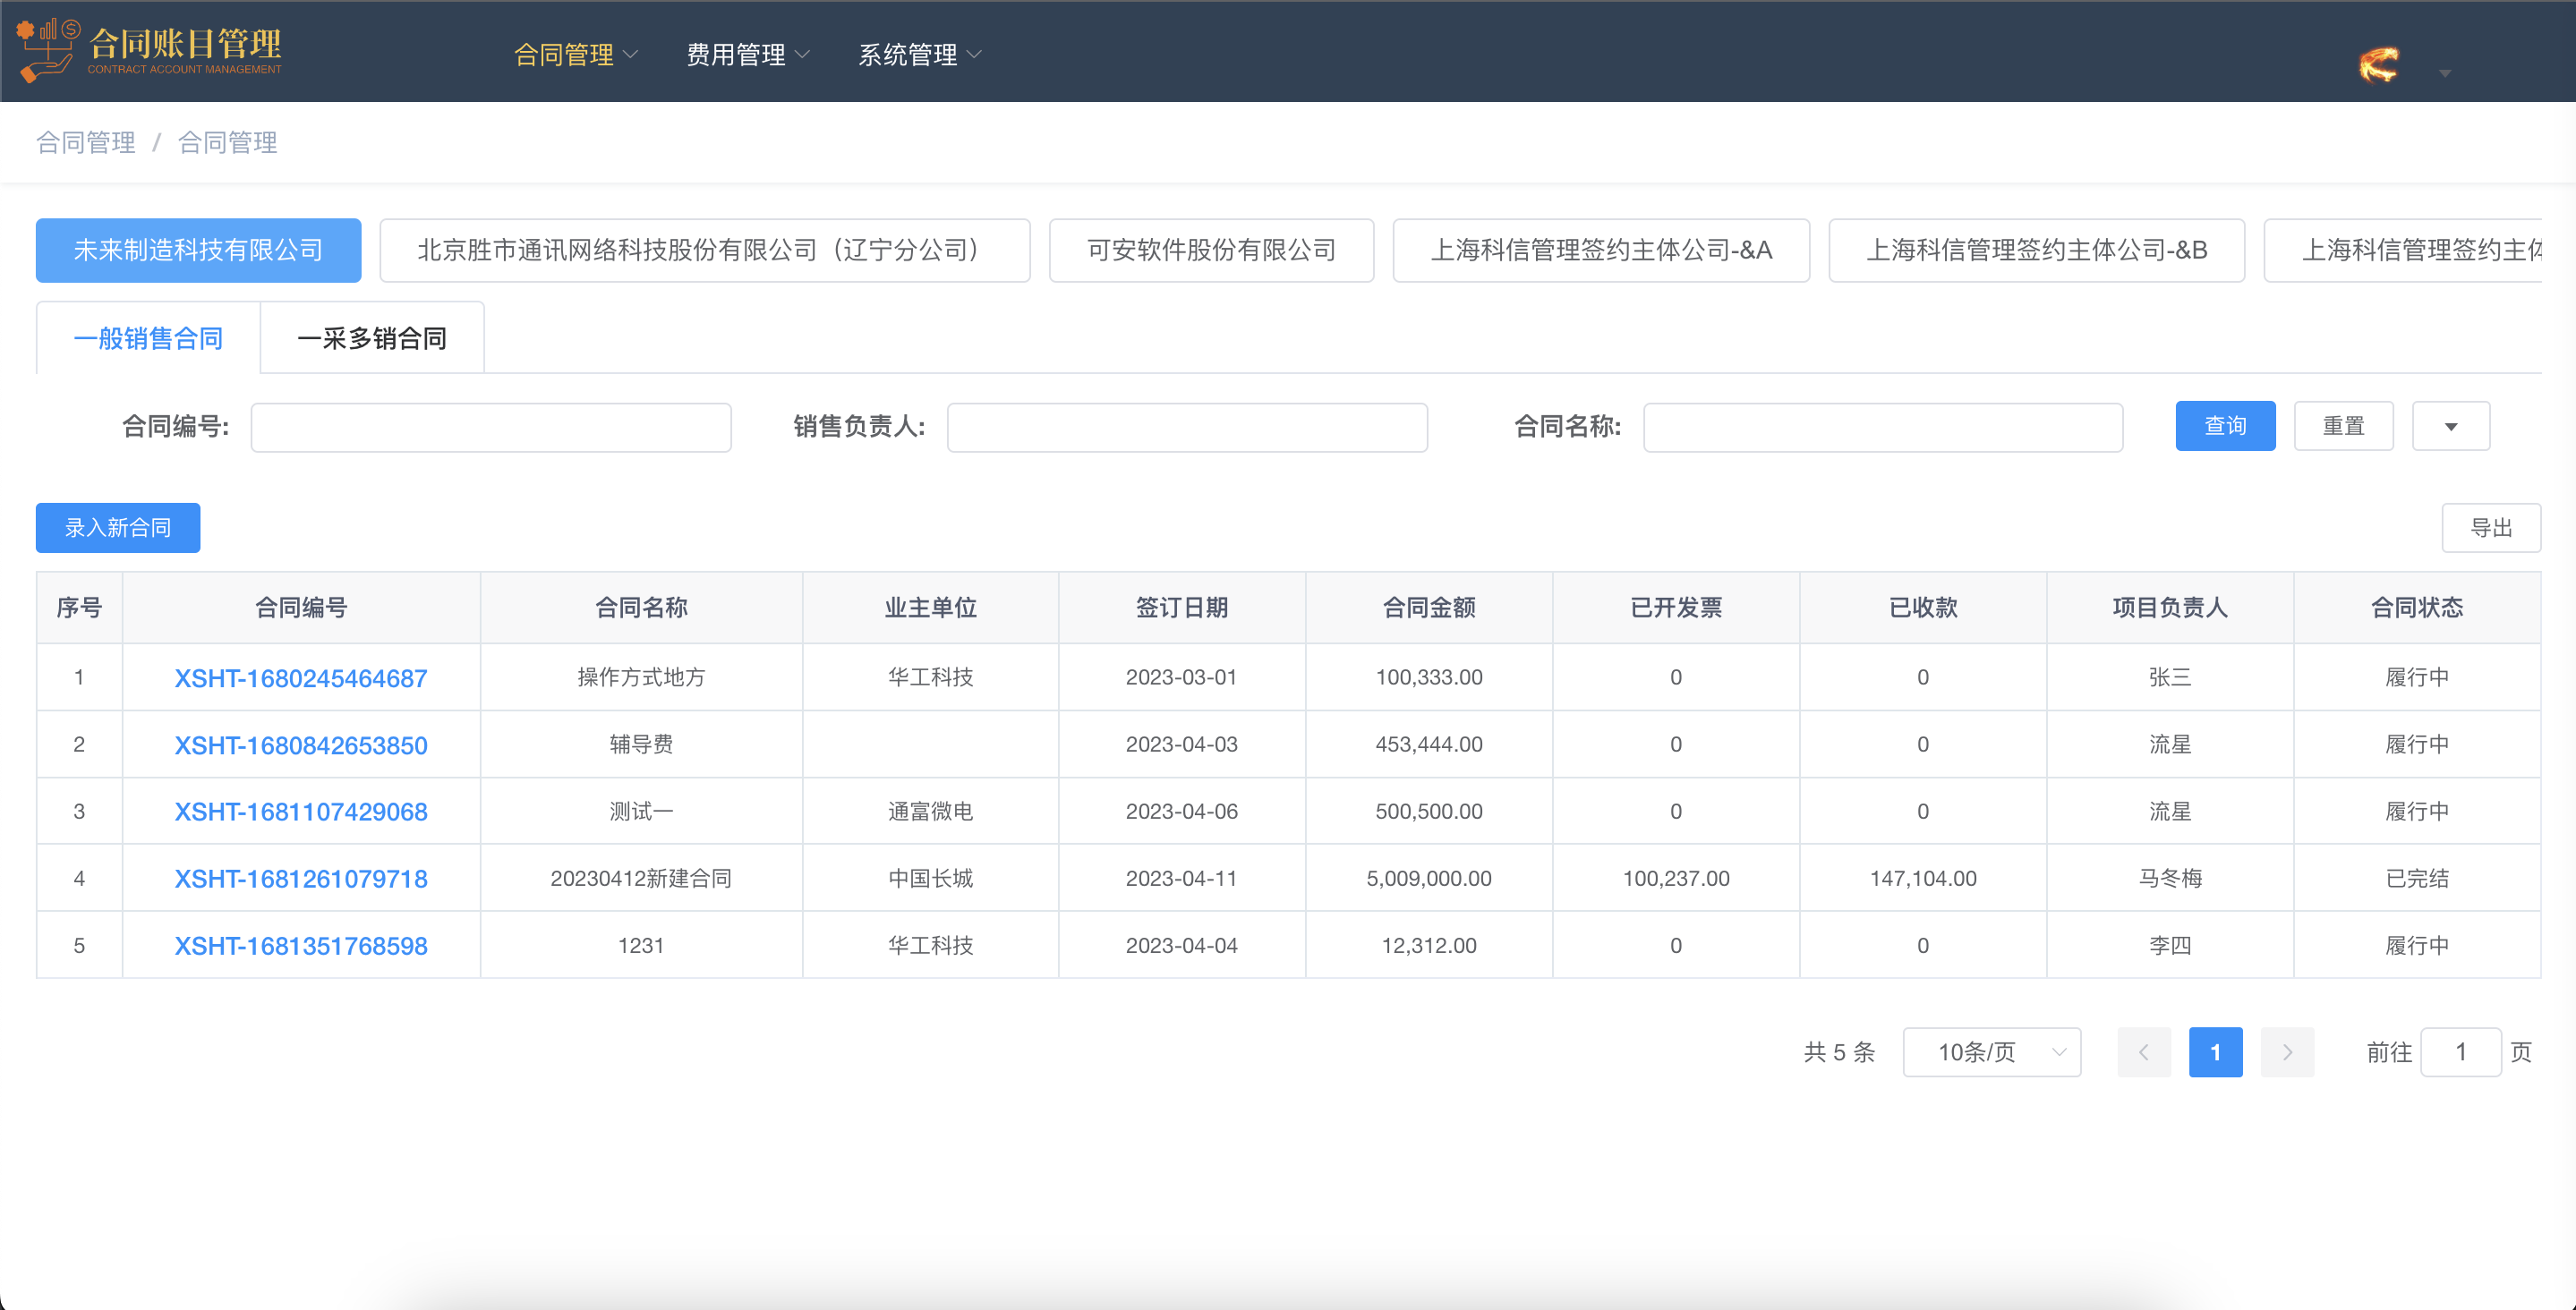Click the contract name 操作方式地方
Screen dimensions: 2576x1310
pyautogui.click(x=641, y=677)
